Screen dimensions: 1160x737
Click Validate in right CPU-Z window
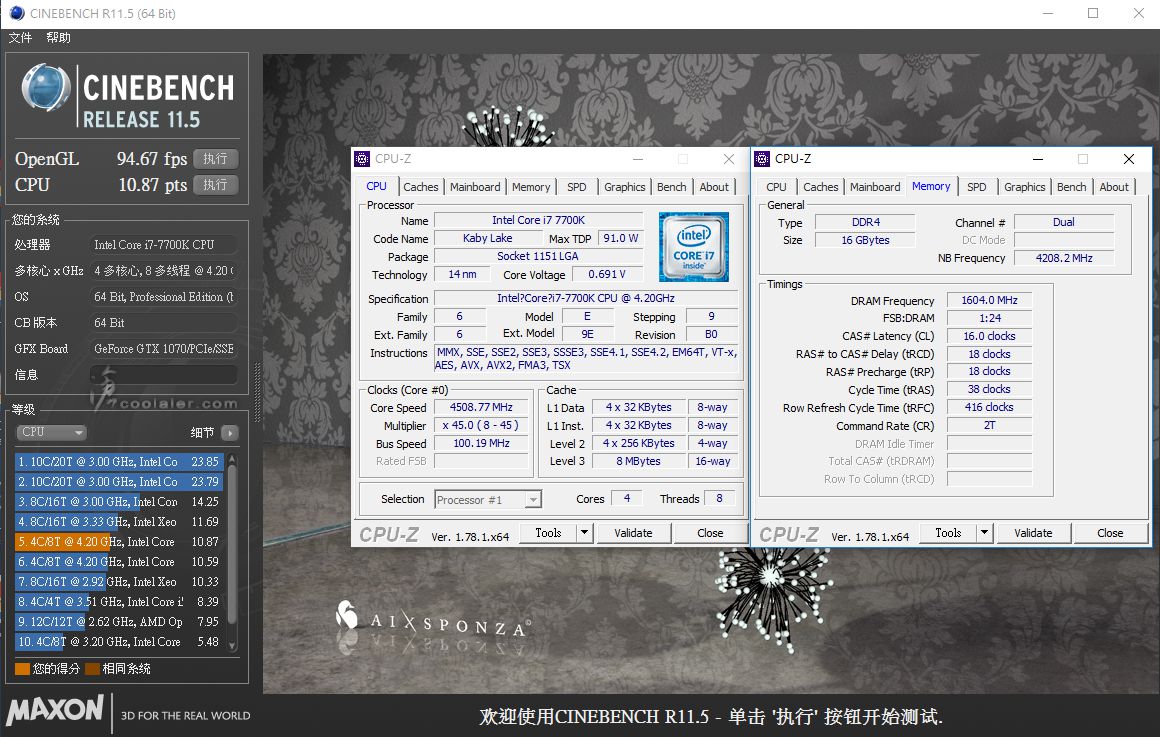pyautogui.click(x=1033, y=533)
